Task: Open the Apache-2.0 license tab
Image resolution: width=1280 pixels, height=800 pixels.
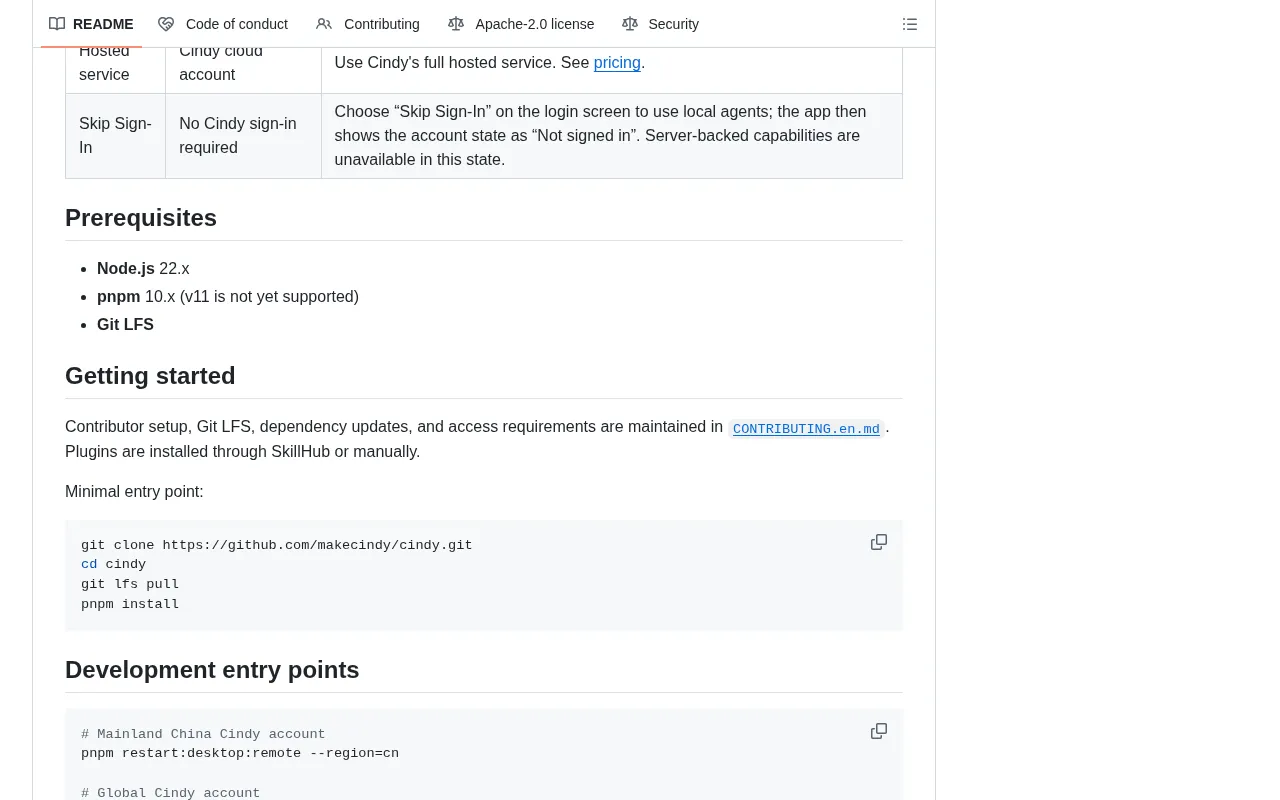Action: pos(521,24)
